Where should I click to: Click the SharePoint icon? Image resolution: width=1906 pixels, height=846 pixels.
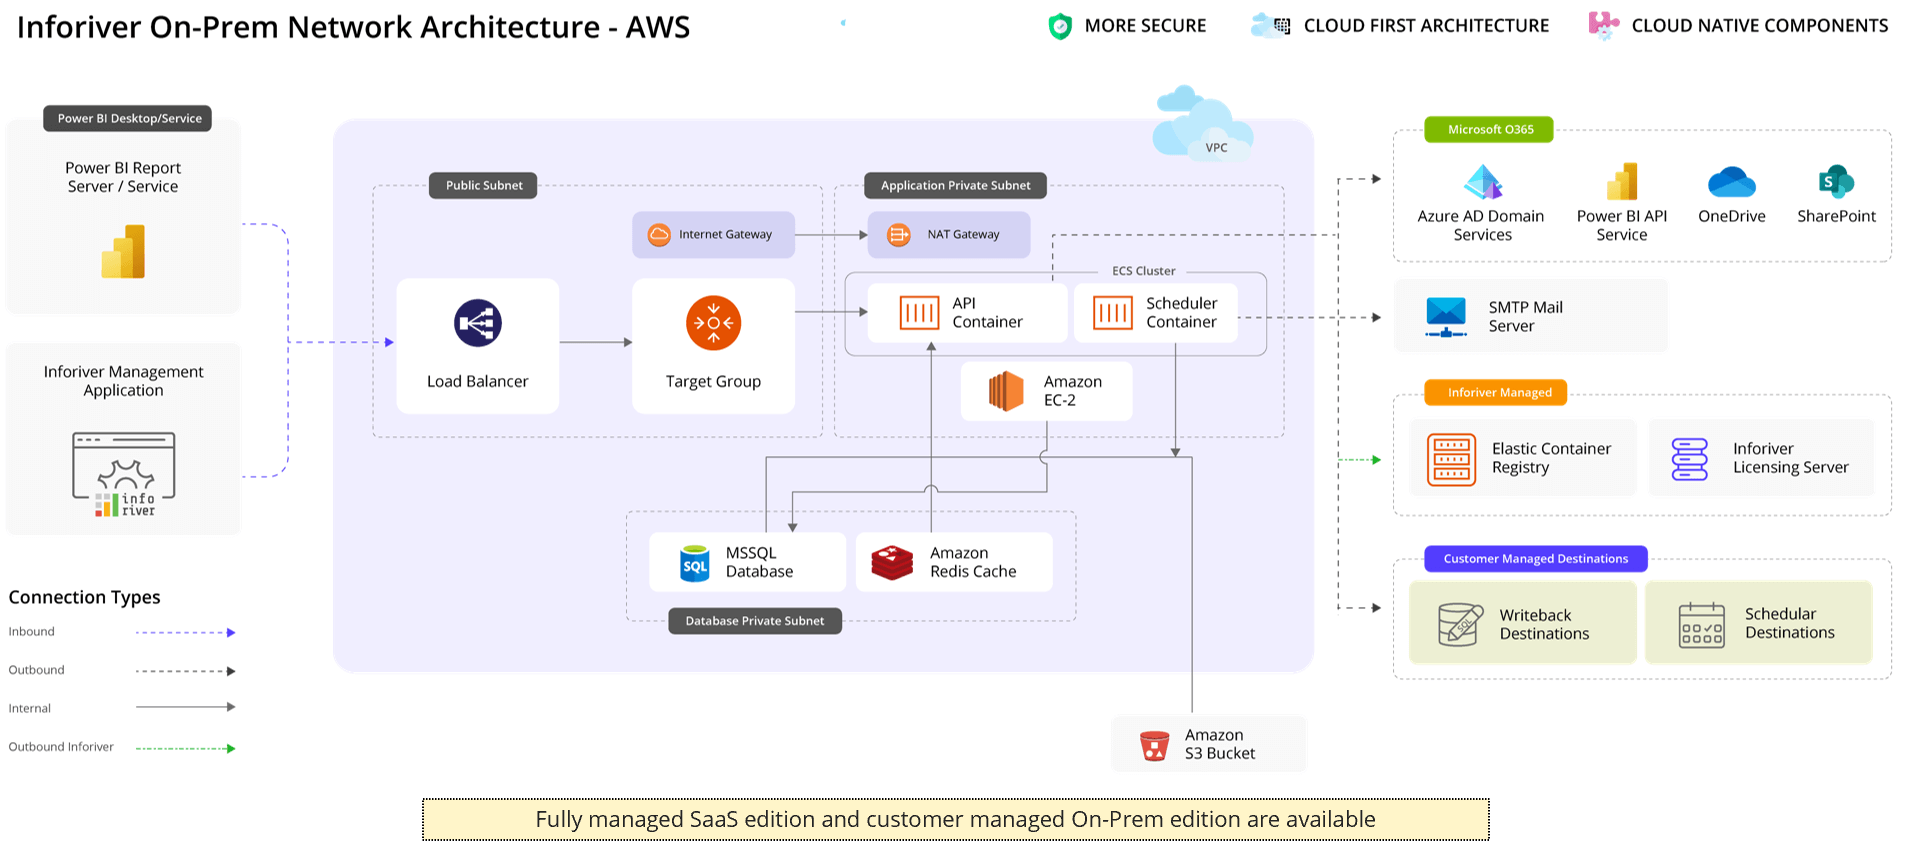click(1836, 182)
